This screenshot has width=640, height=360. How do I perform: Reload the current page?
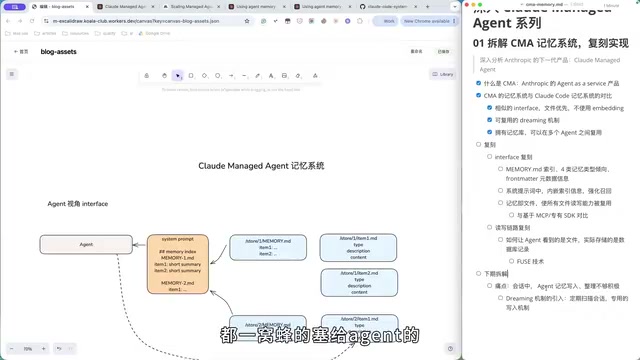pyautogui.click(x=32, y=21)
